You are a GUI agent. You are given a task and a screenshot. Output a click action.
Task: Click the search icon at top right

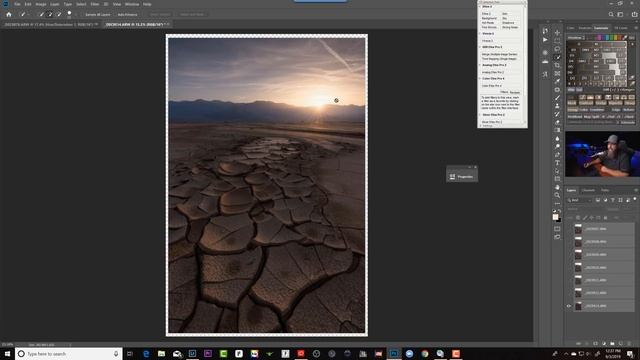click(x=611, y=14)
